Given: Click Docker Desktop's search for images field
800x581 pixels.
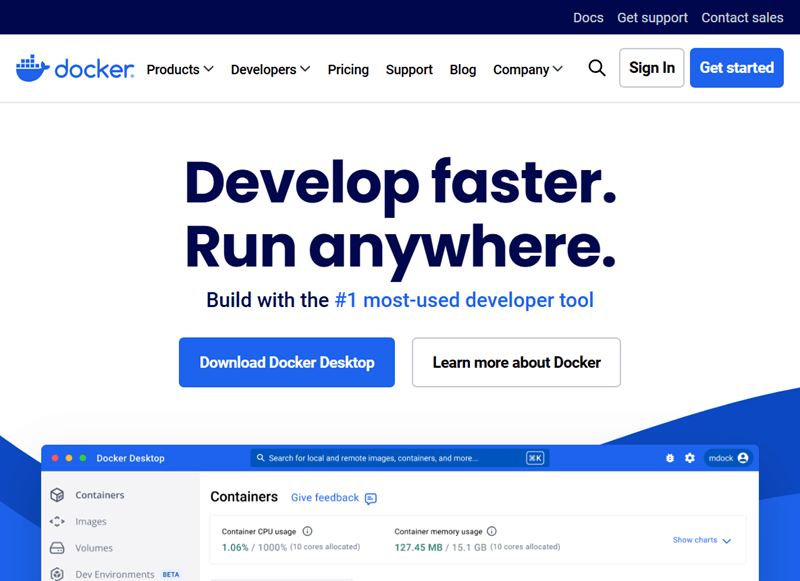Looking at the screenshot, I should [x=400, y=457].
